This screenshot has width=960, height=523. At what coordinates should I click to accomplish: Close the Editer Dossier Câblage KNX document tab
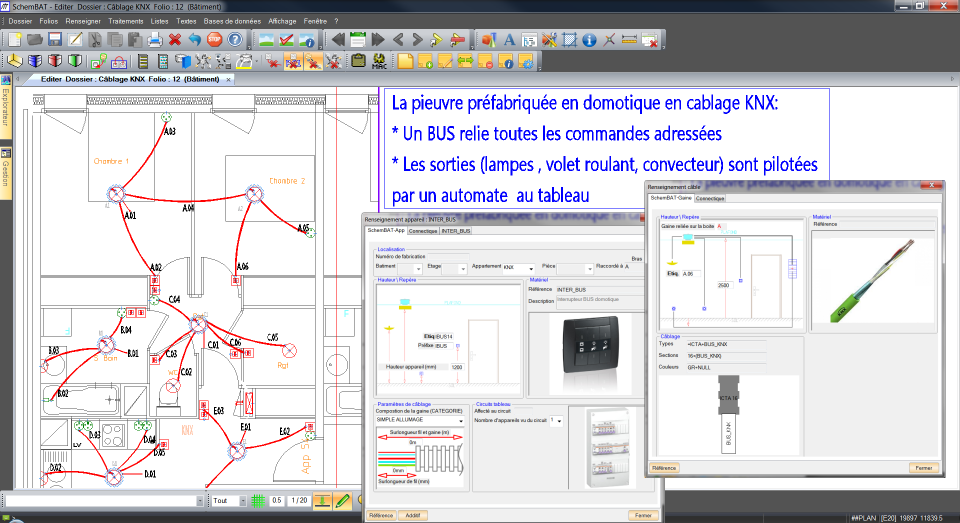[x=228, y=80]
